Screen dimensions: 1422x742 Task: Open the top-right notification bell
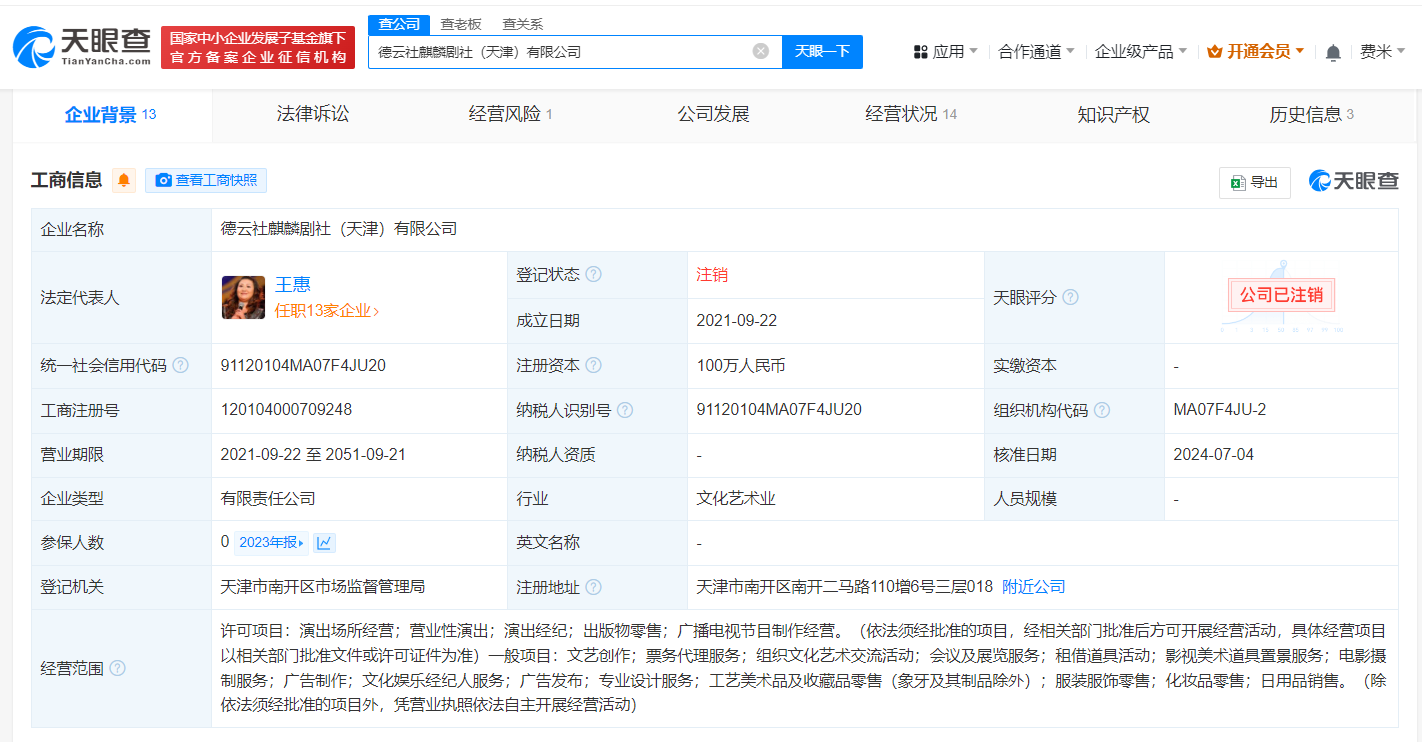pos(1332,51)
